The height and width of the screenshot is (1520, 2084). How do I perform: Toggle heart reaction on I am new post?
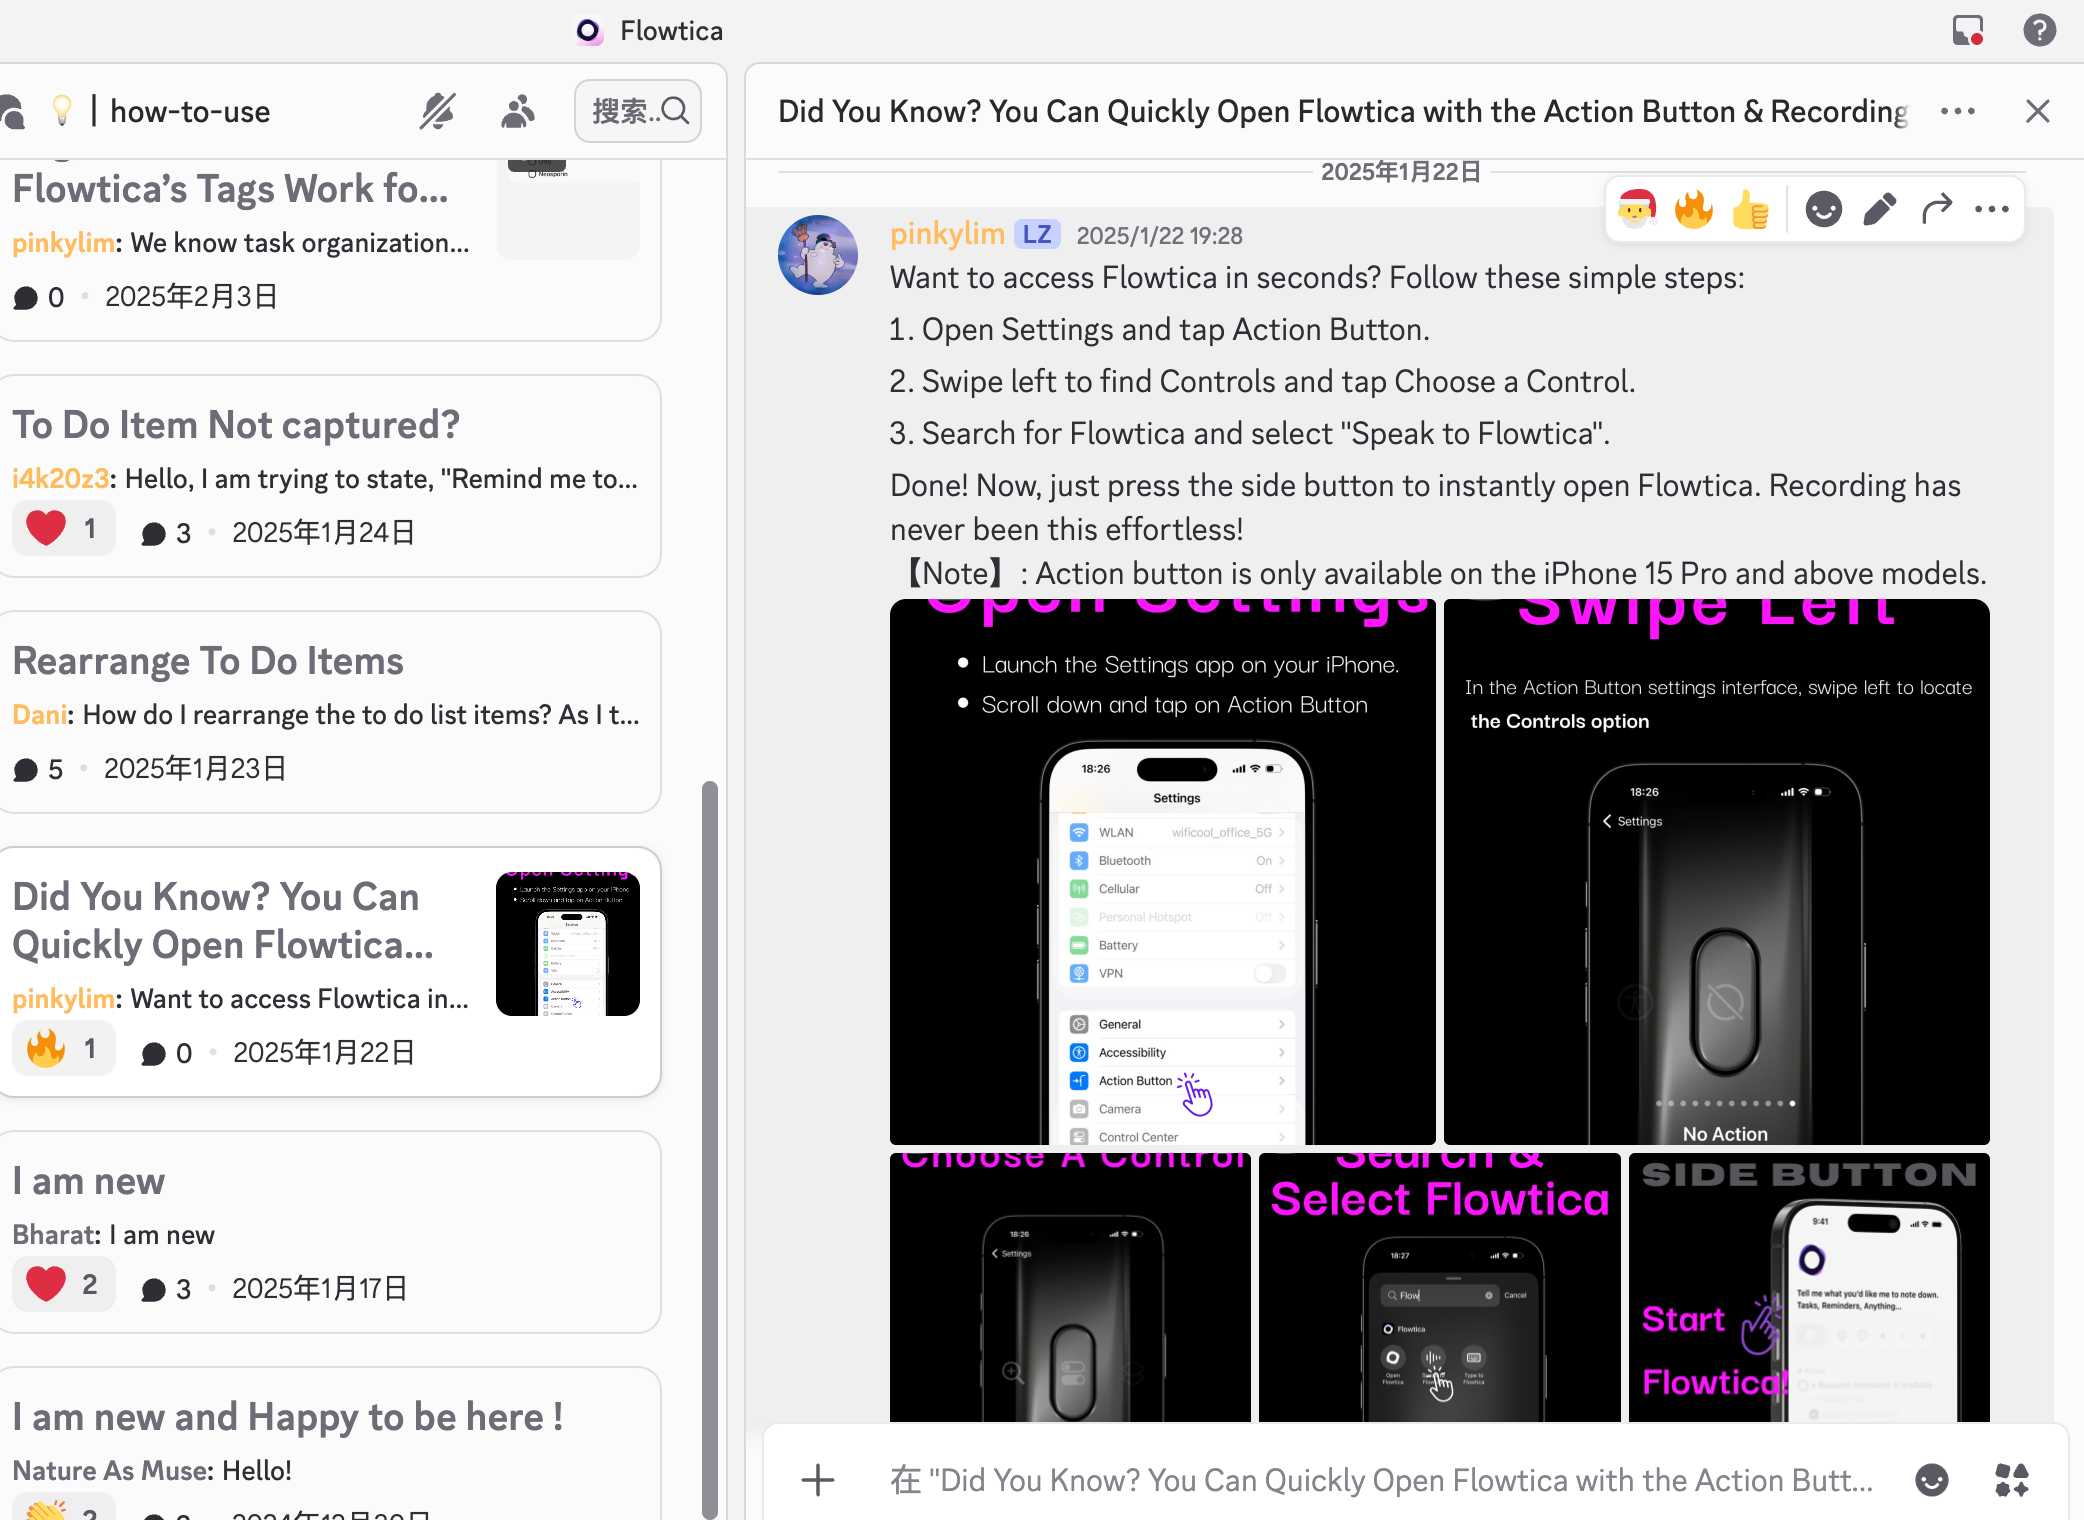64,1285
